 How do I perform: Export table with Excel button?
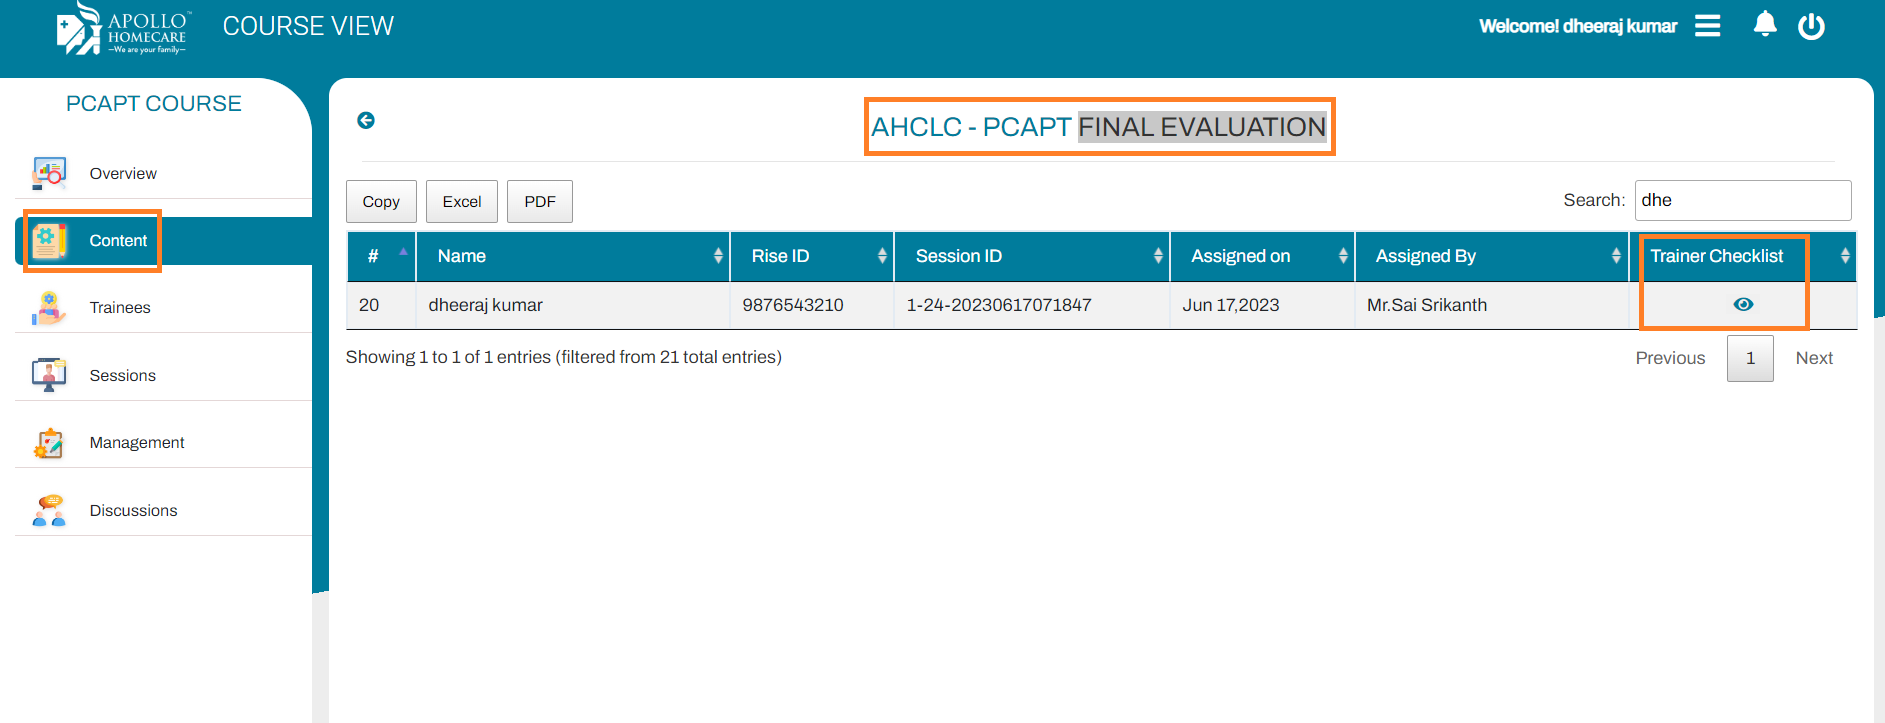(462, 201)
